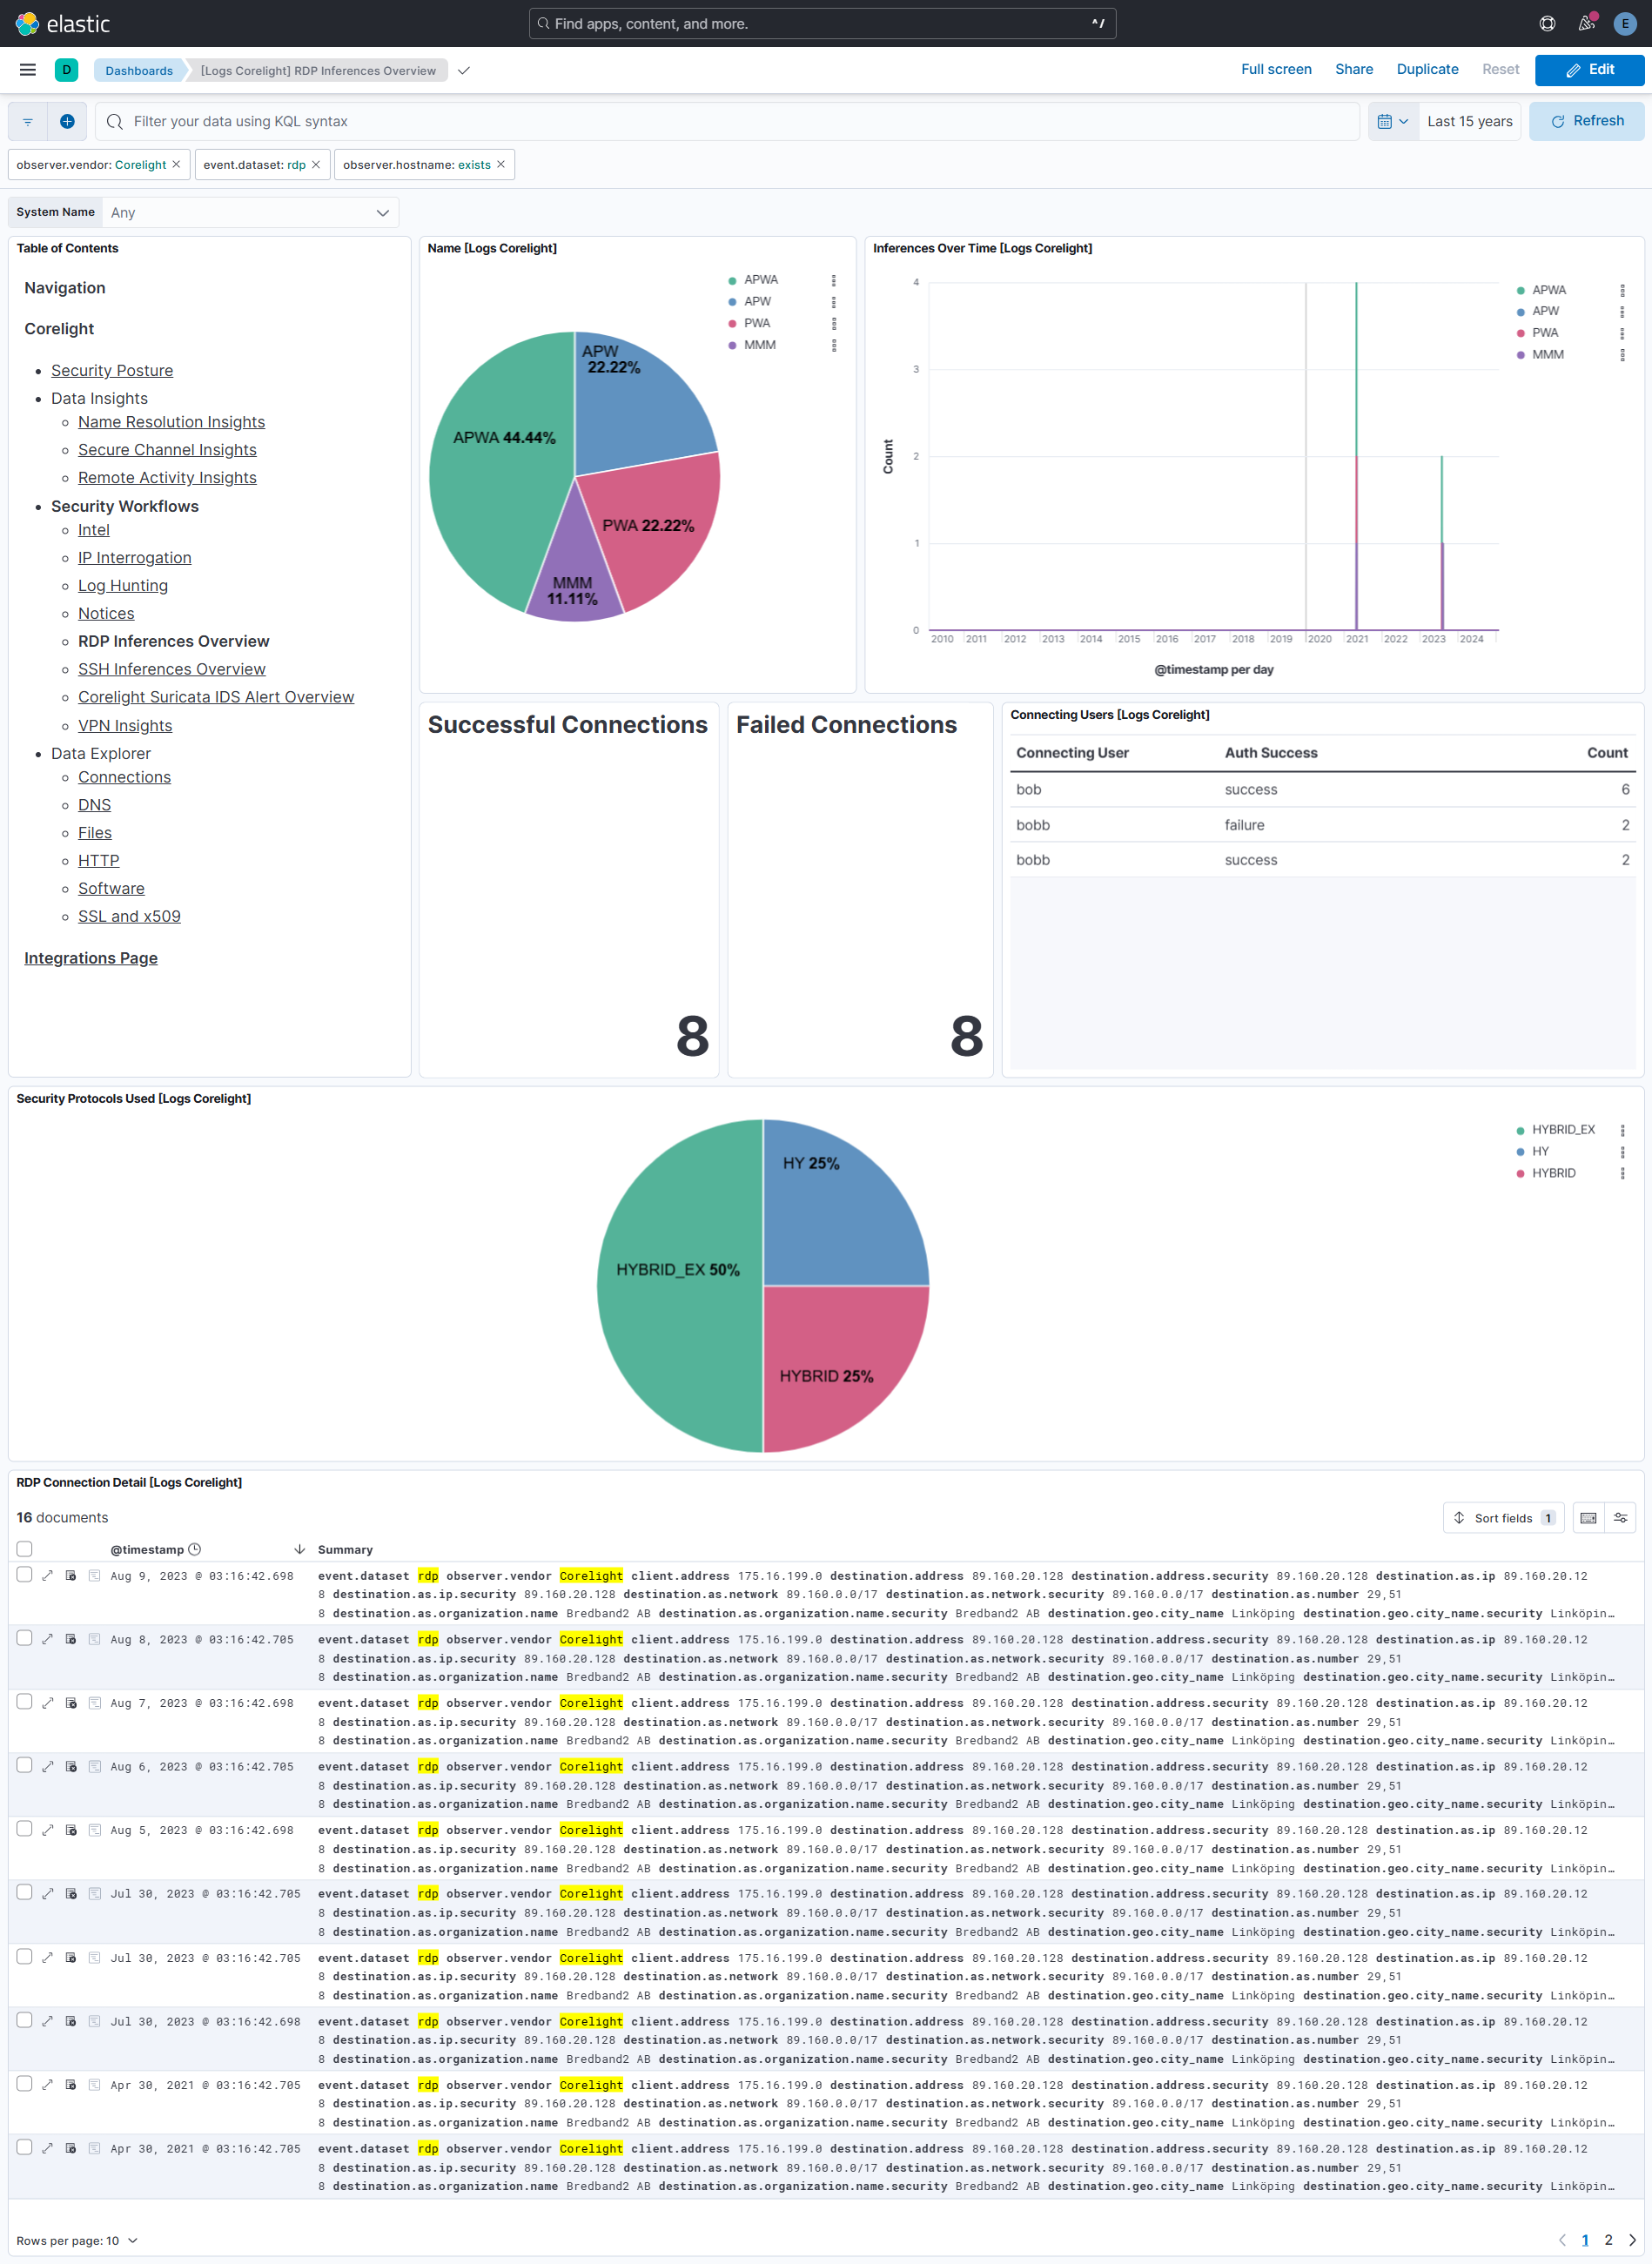The width and height of the screenshot is (1652, 2264).
Task: Open the SSH Inferences Overview link
Action: pos(171,668)
